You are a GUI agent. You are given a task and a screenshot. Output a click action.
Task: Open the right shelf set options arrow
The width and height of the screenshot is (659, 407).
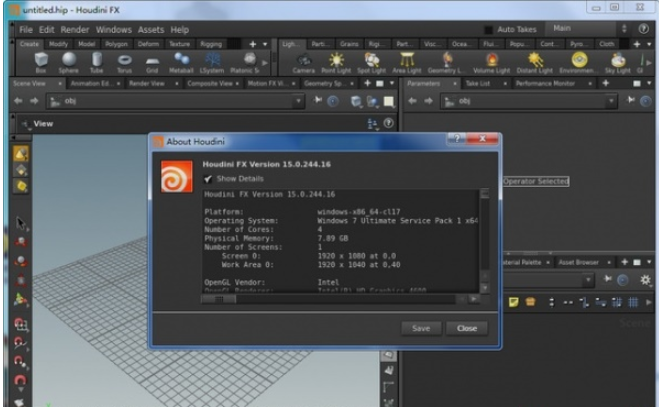[649, 44]
